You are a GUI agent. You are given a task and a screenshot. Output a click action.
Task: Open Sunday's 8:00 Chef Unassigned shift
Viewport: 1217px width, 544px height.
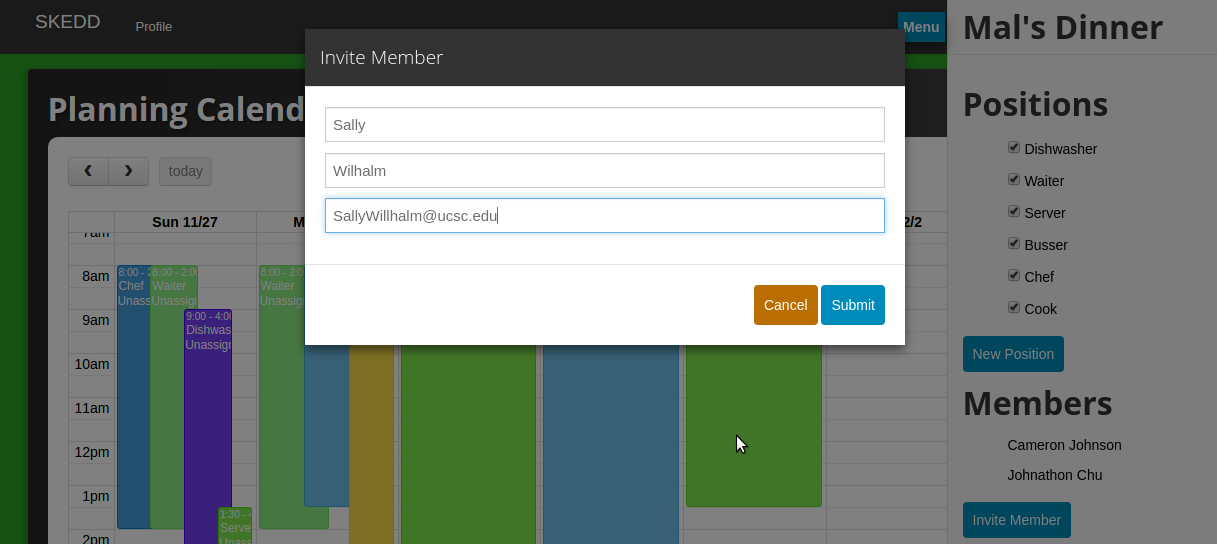[x=133, y=396]
